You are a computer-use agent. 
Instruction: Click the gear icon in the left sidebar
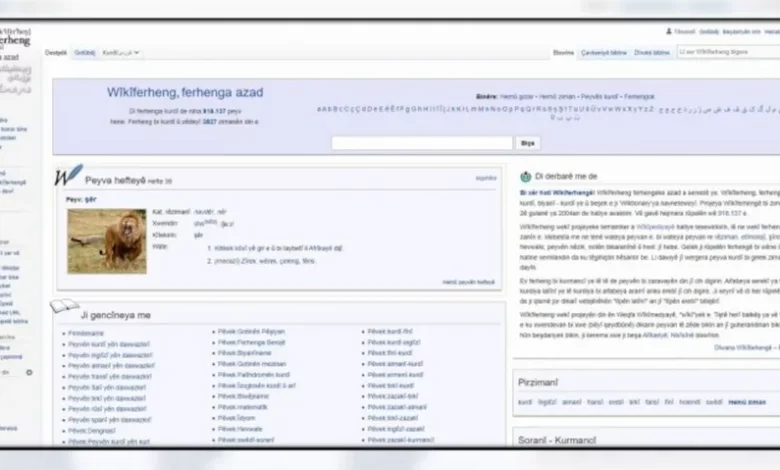(28, 372)
